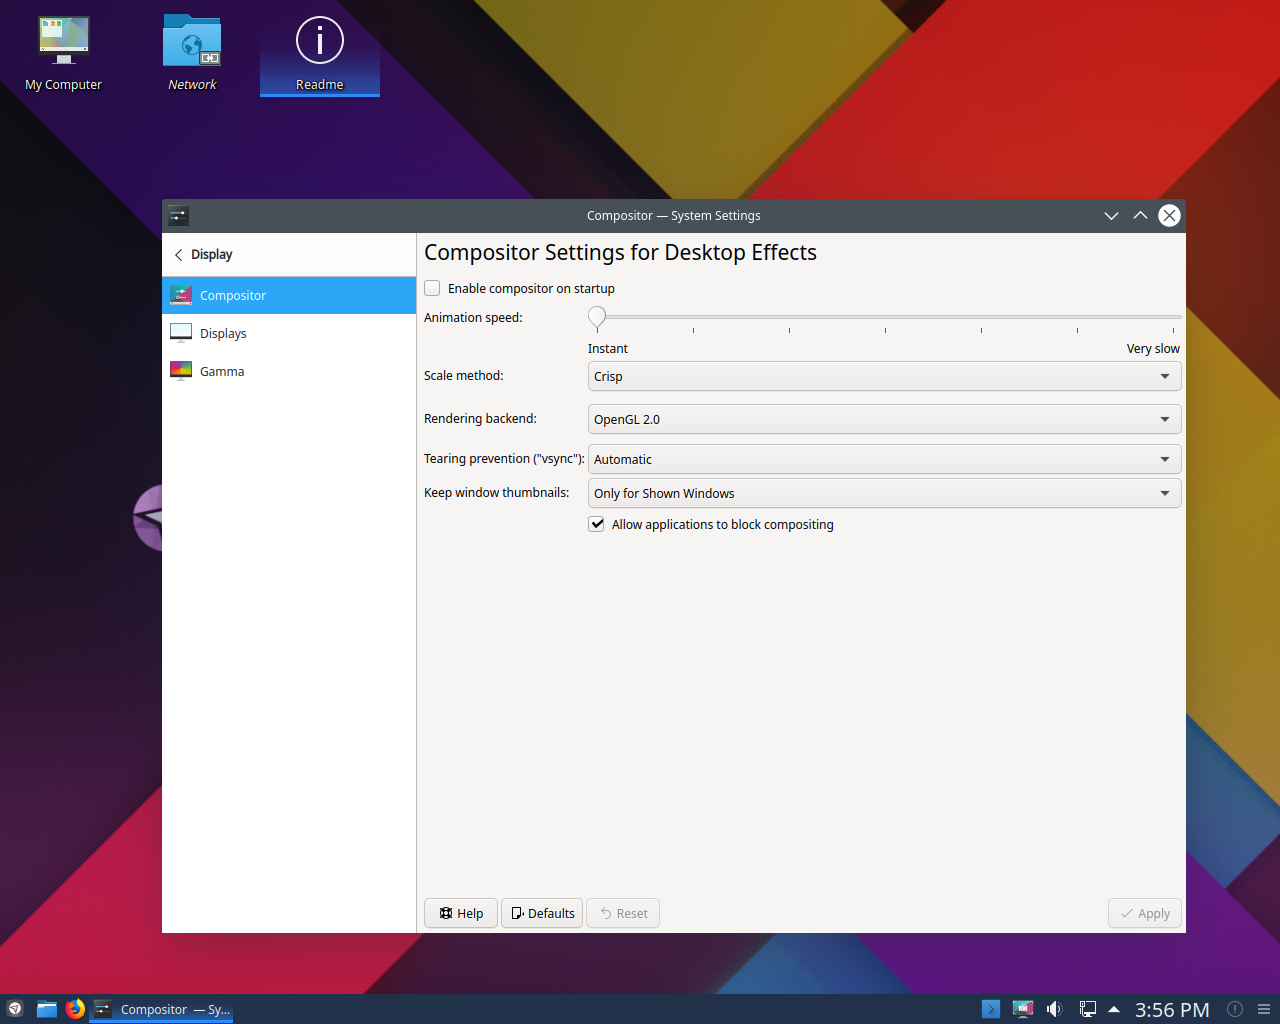Restore settings with the Defaults button
The height and width of the screenshot is (1024, 1280).
tap(542, 913)
